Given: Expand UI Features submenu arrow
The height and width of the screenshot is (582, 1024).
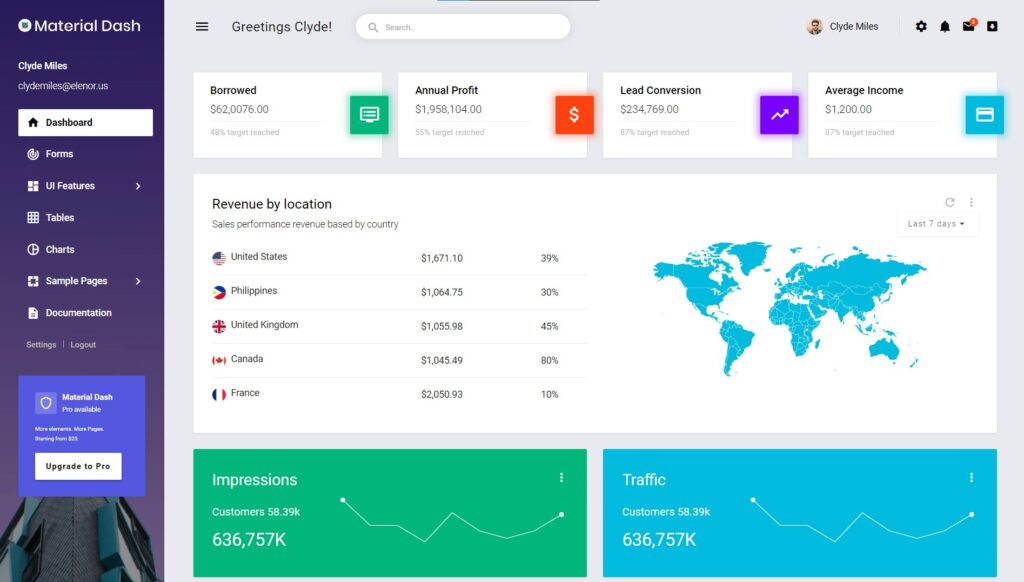Looking at the screenshot, I should point(138,186).
